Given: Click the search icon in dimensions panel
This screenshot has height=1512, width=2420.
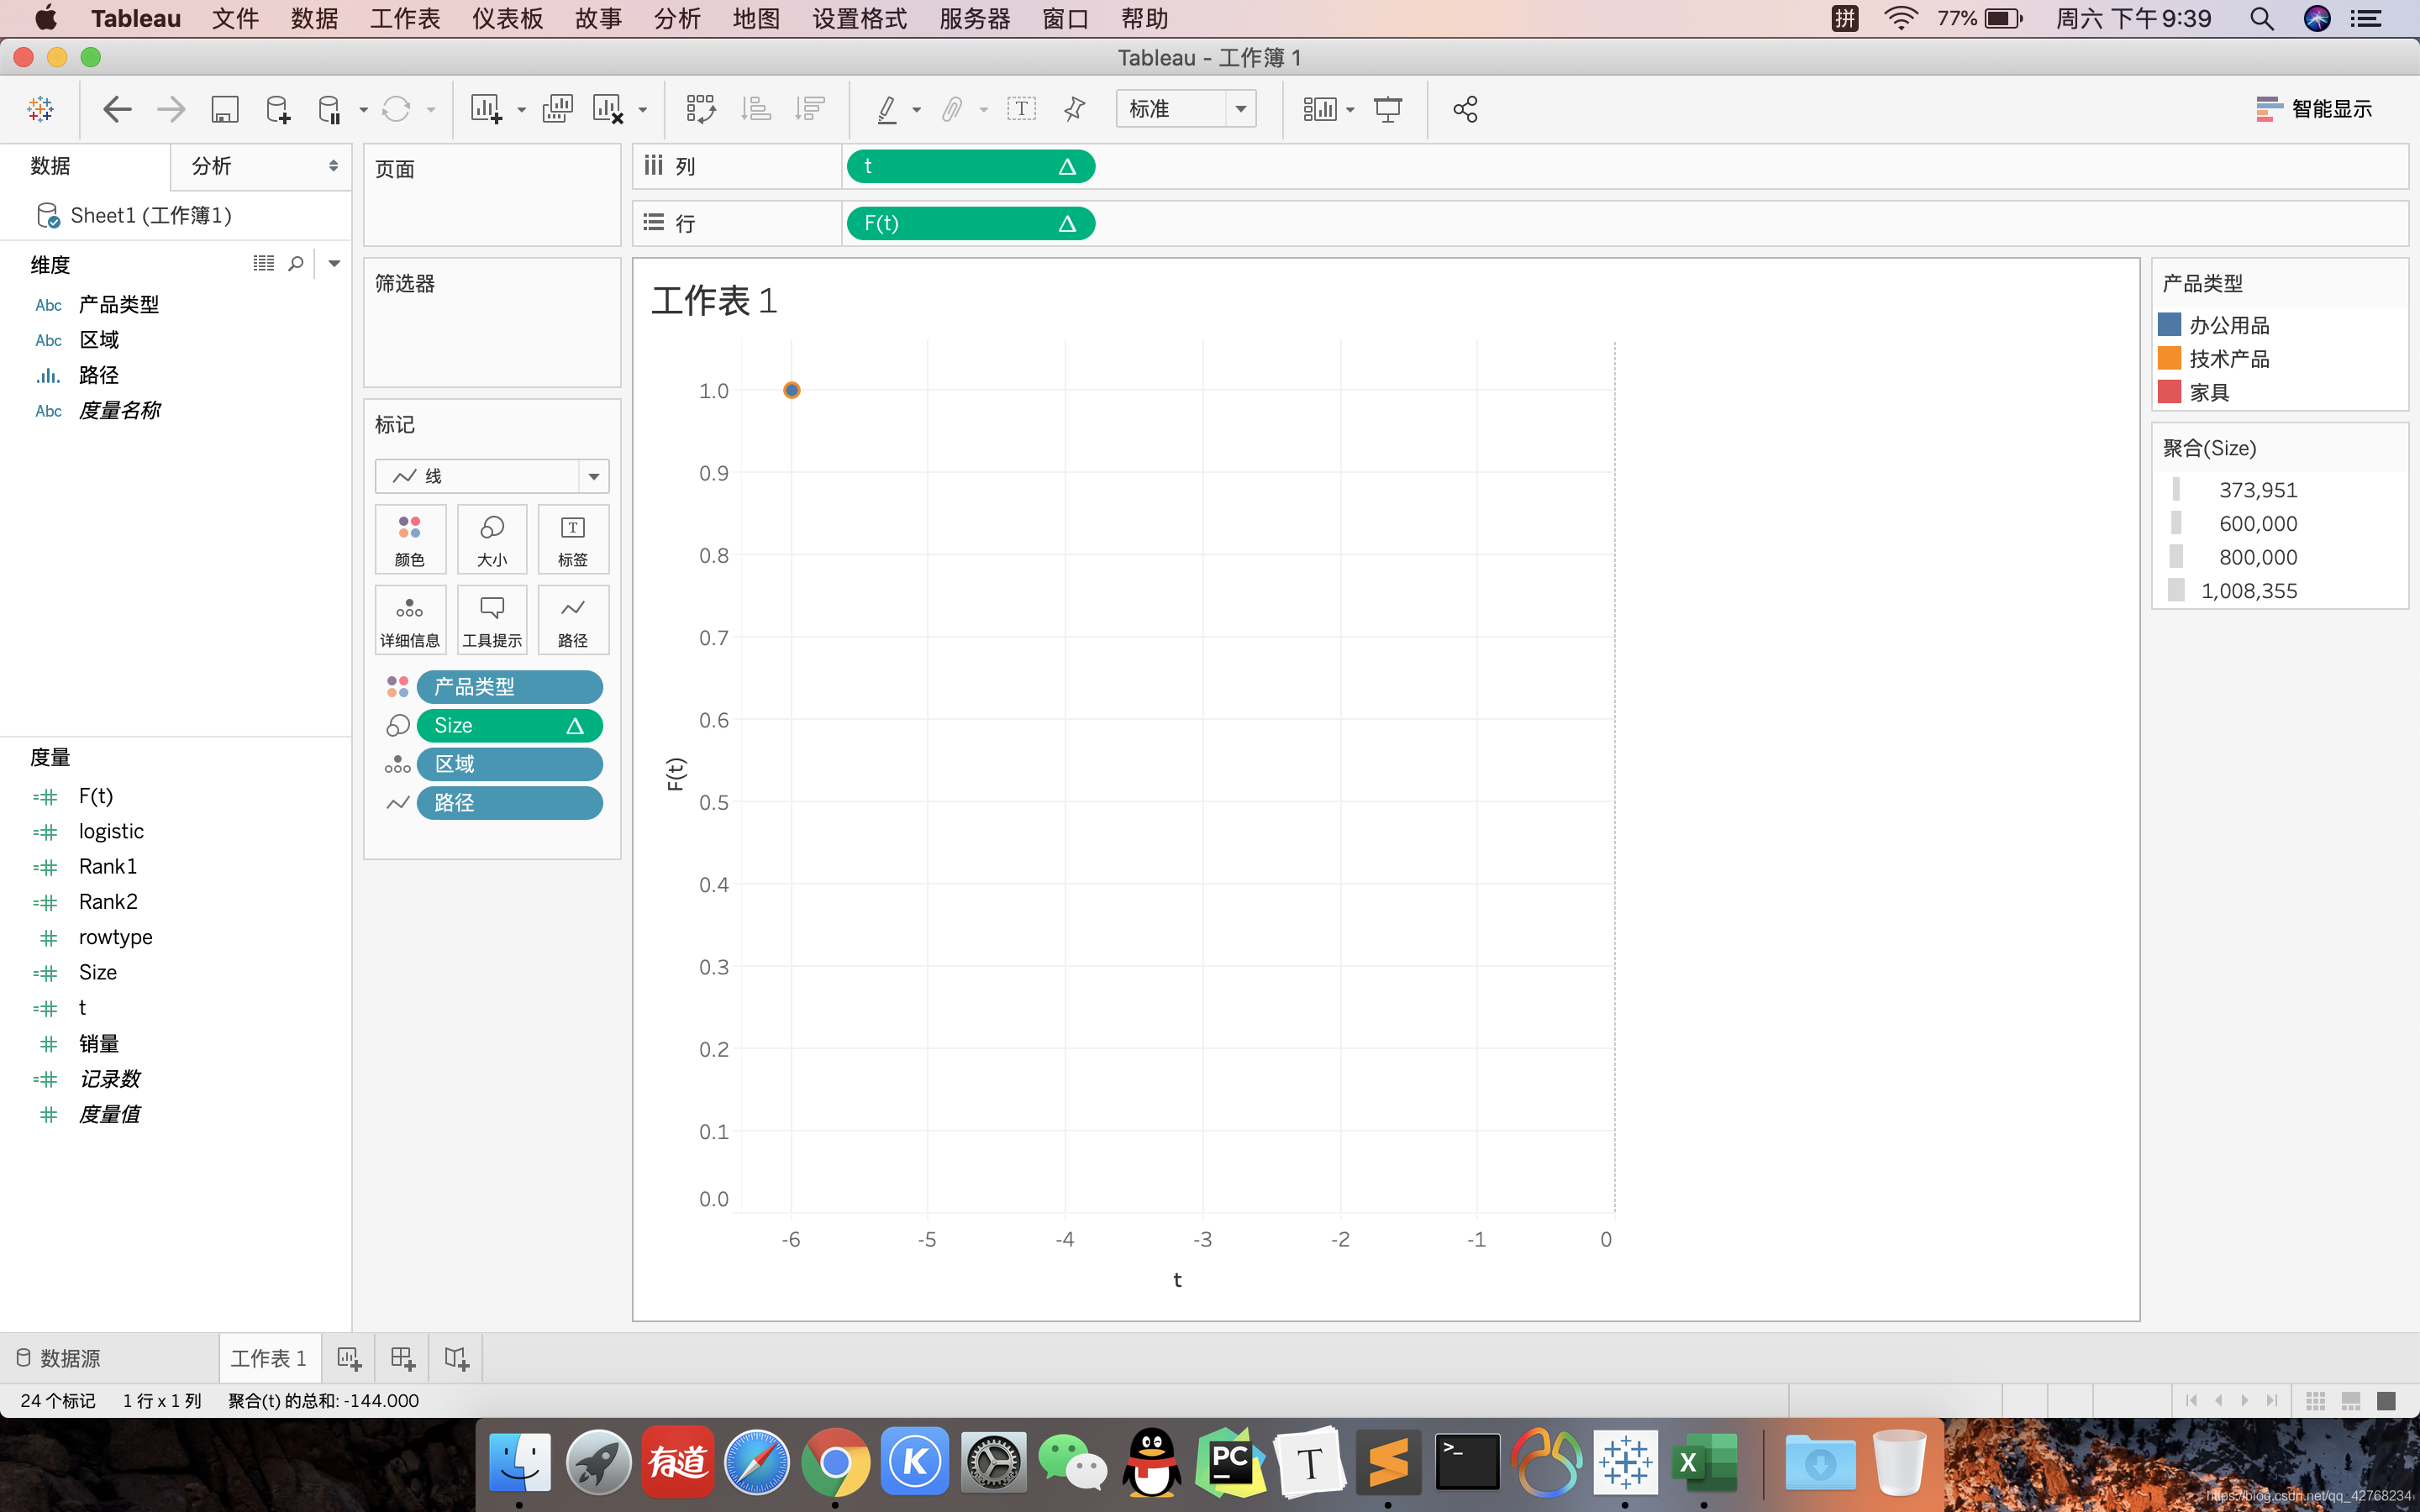Looking at the screenshot, I should pyautogui.click(x=296, y=263).
